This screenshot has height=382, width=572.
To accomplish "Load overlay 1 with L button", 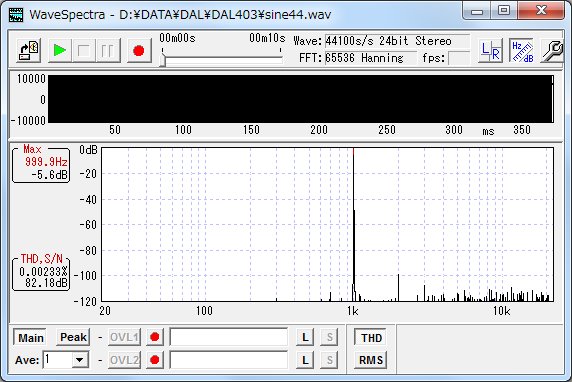I will (305, 337).
